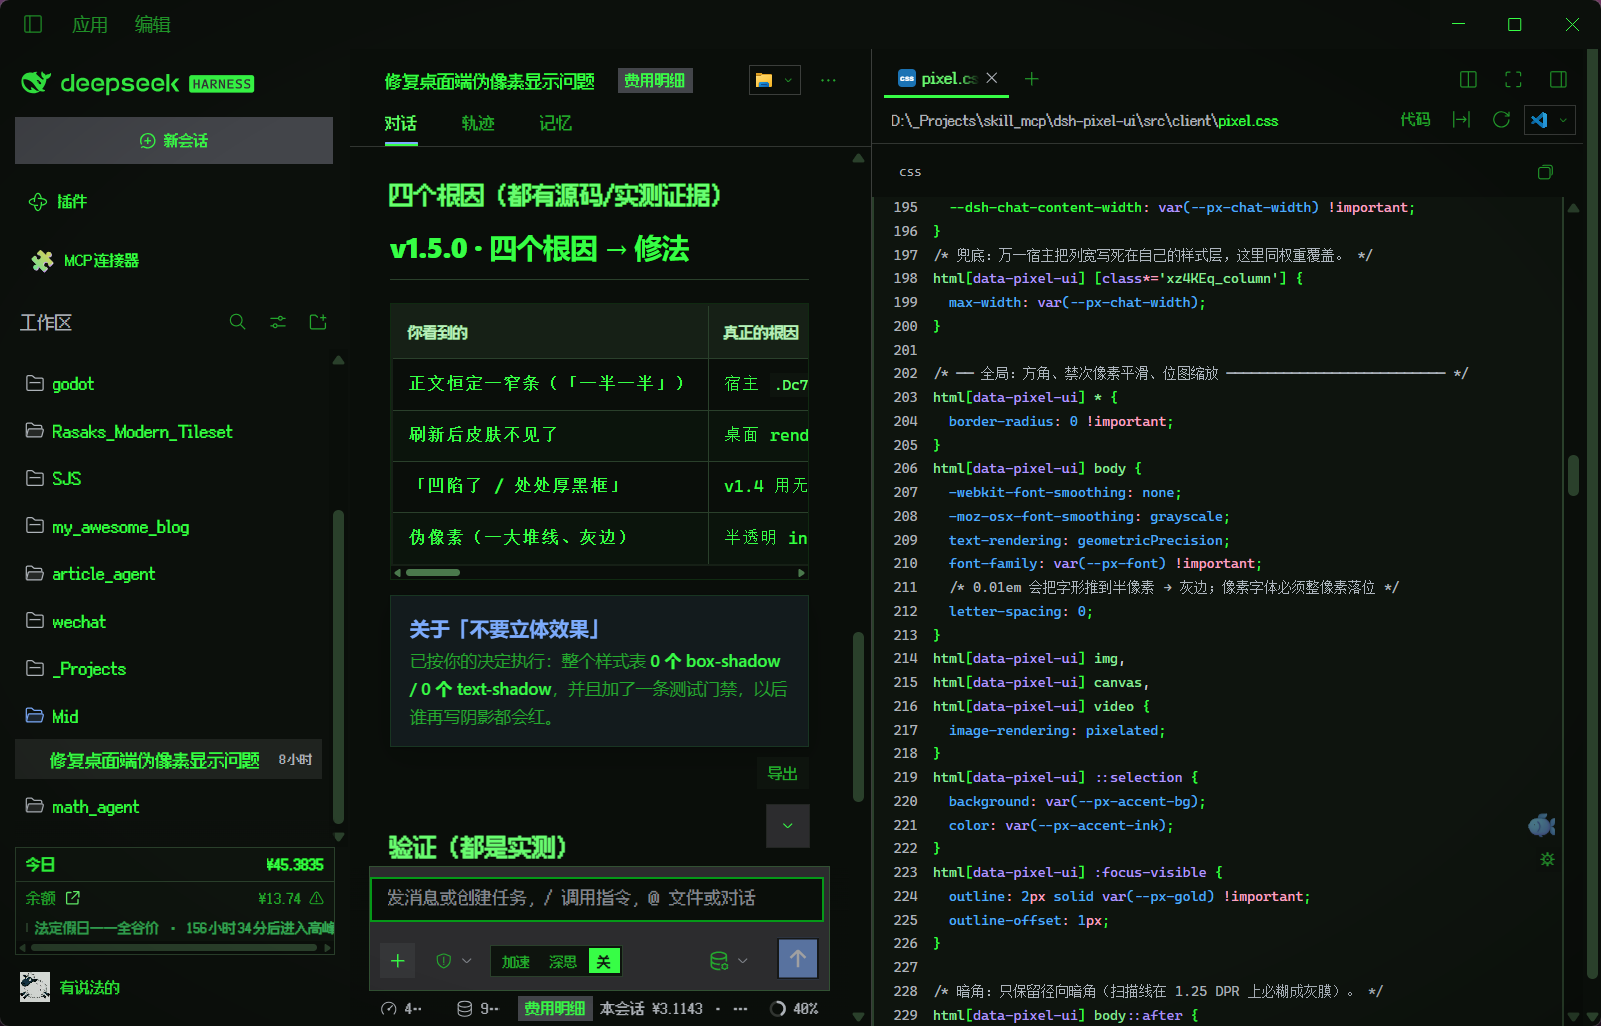Toggle line wrap width icon

[x=1461, y=120]
